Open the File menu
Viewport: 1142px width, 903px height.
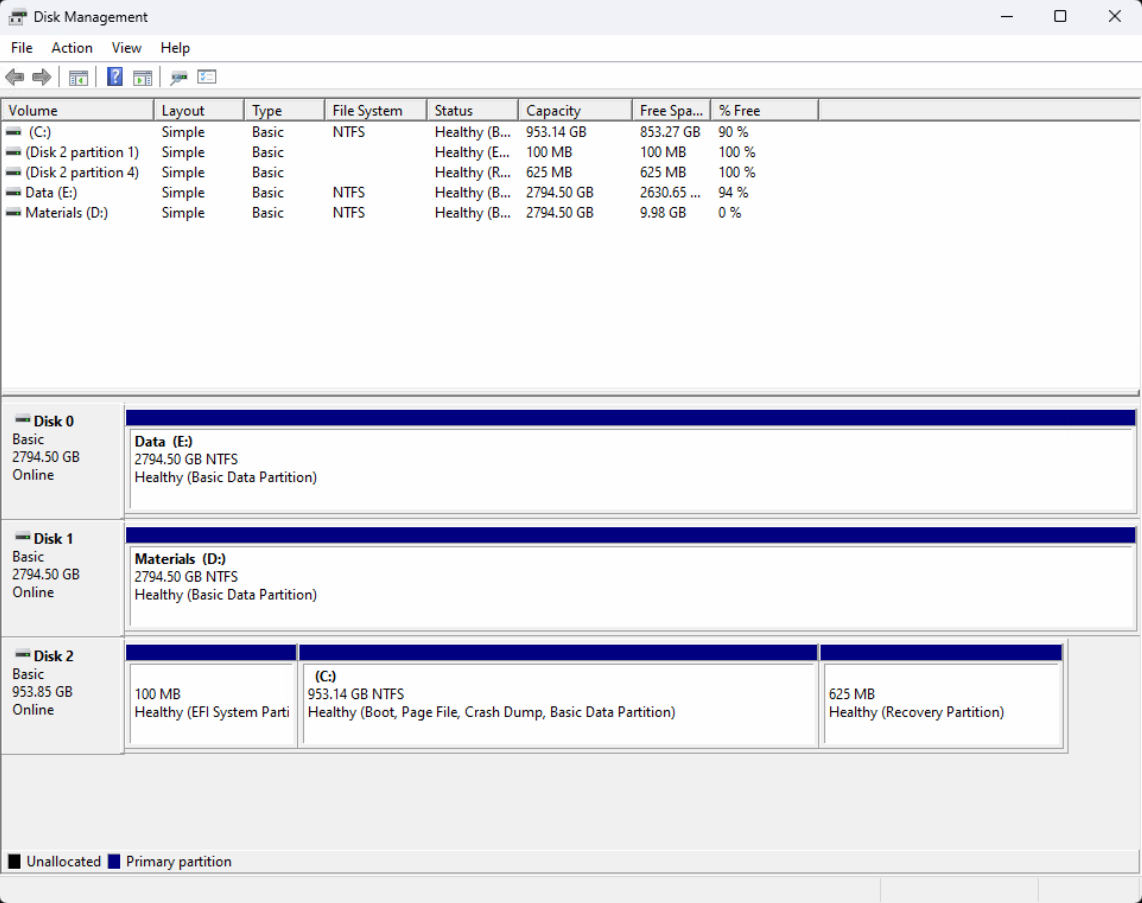[x=20, y=47]
